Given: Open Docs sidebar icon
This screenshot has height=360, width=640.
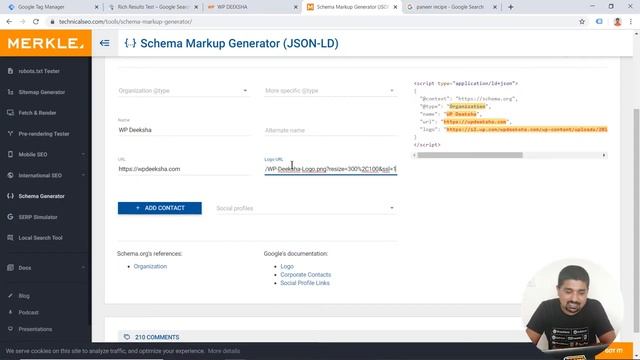Looking at the screenshot, I should coord(10,268).
